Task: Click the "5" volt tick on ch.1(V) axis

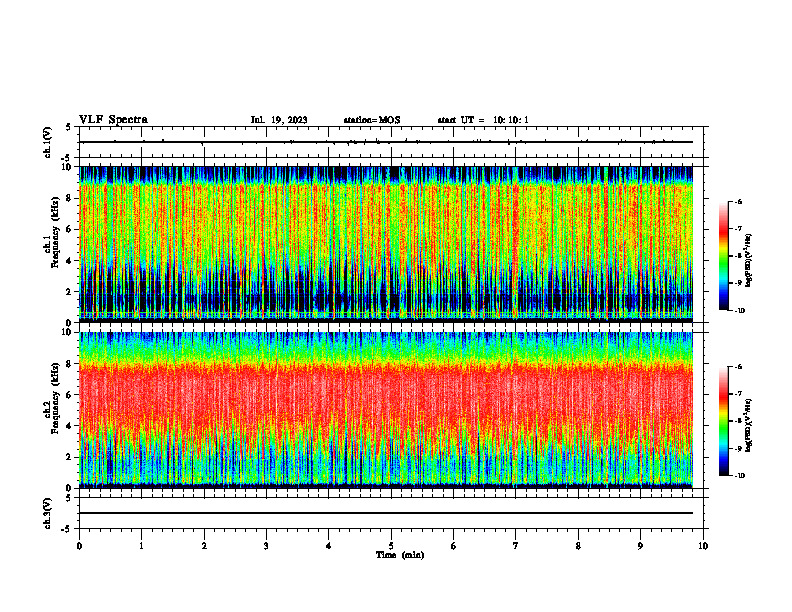Action: 68,127
